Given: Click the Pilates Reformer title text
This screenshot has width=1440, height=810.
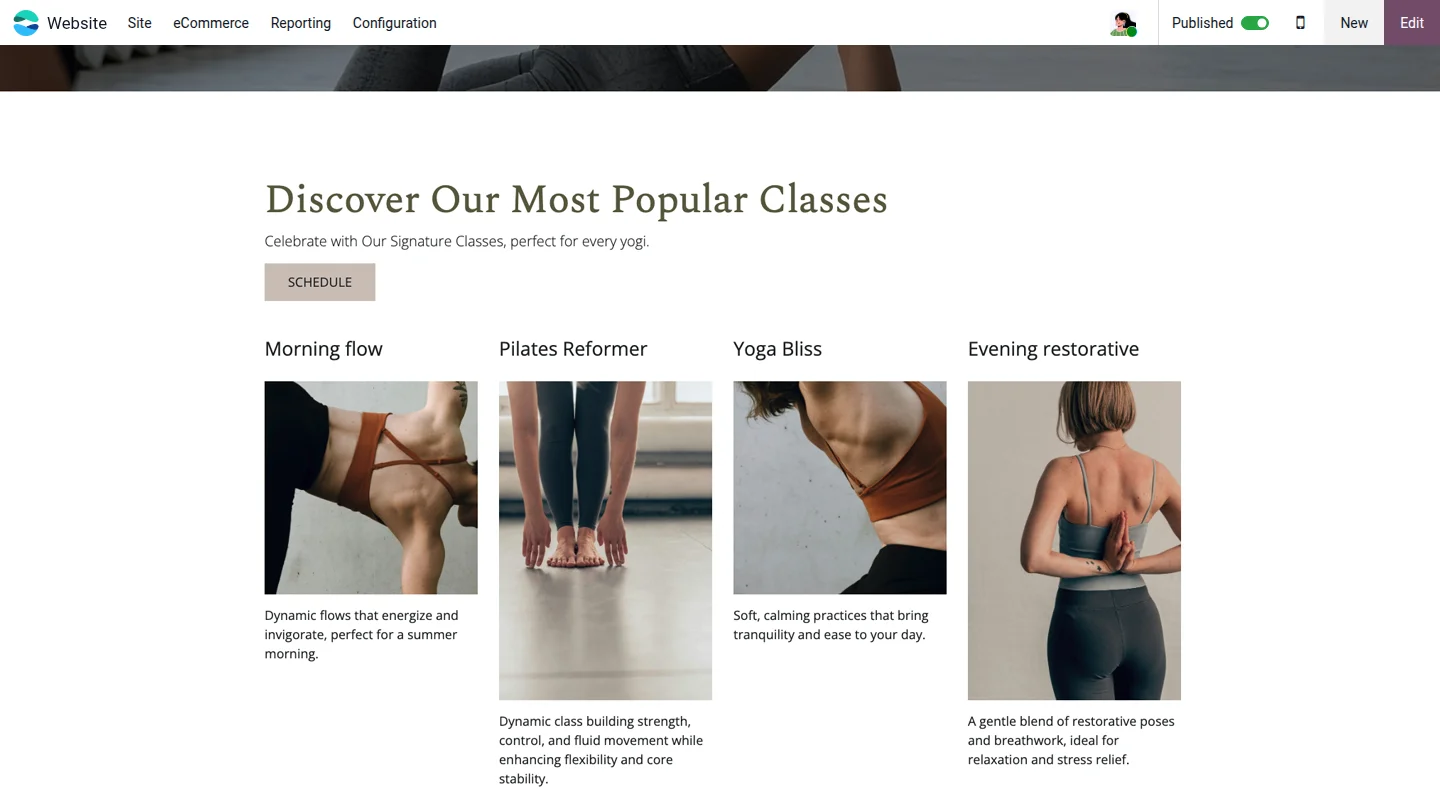Looking at the screenshot, I should (x=573, y=349).
